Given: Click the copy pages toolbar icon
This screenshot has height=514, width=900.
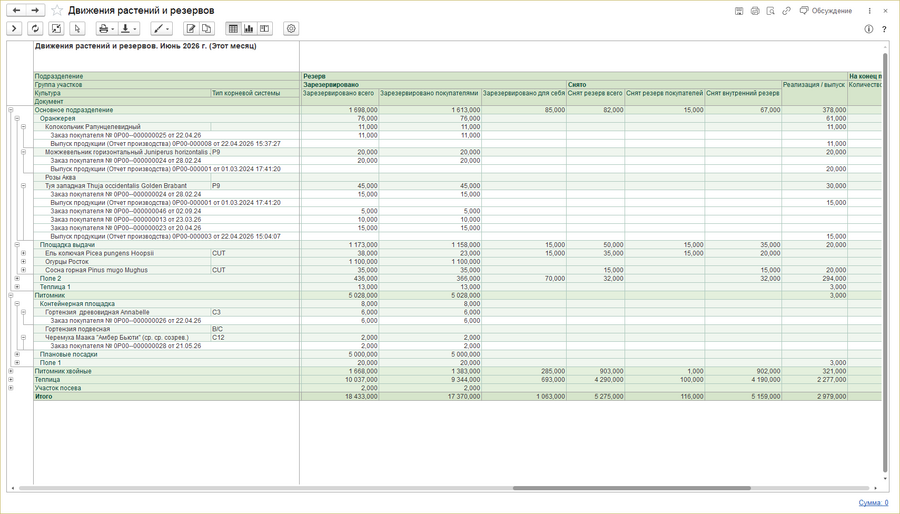Looking at the screenshot, I should pos(206,29).
